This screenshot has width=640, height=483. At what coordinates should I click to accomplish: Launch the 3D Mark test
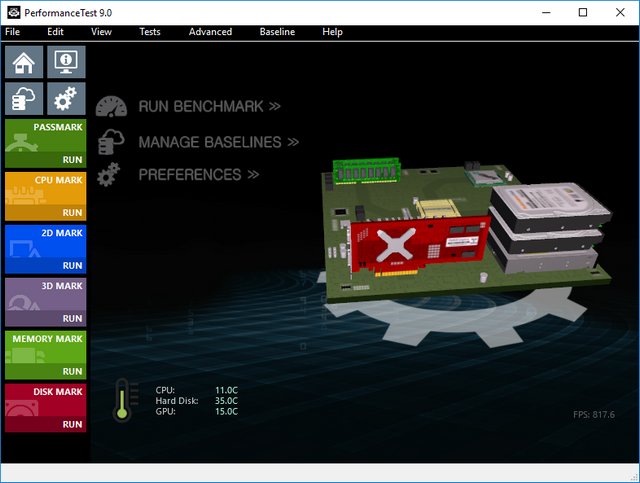72,318
